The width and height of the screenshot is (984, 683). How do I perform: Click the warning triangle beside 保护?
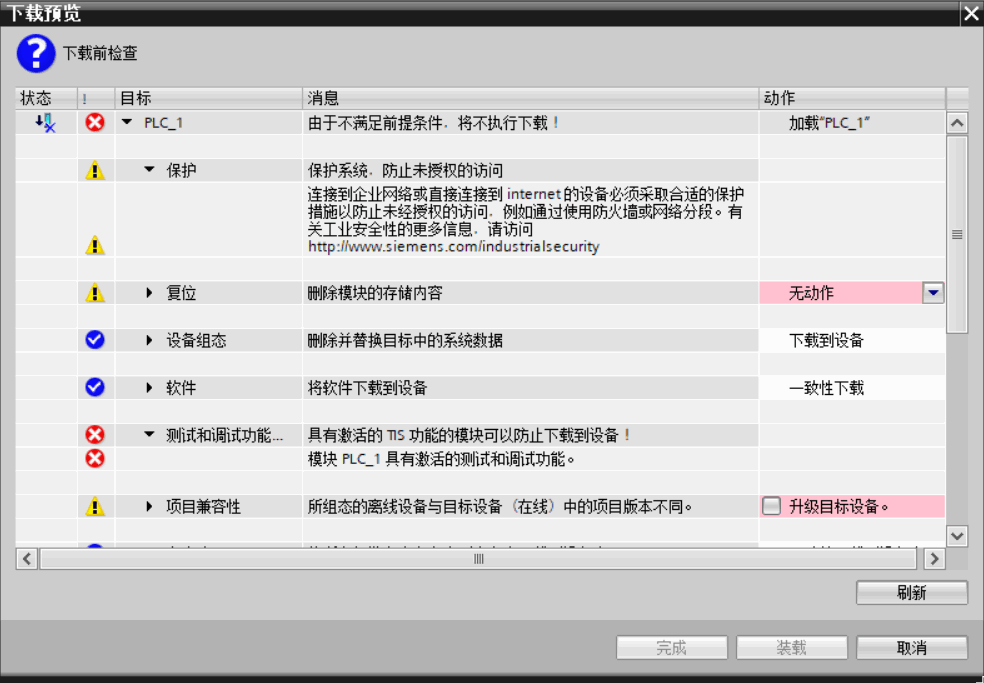point(95,169)
